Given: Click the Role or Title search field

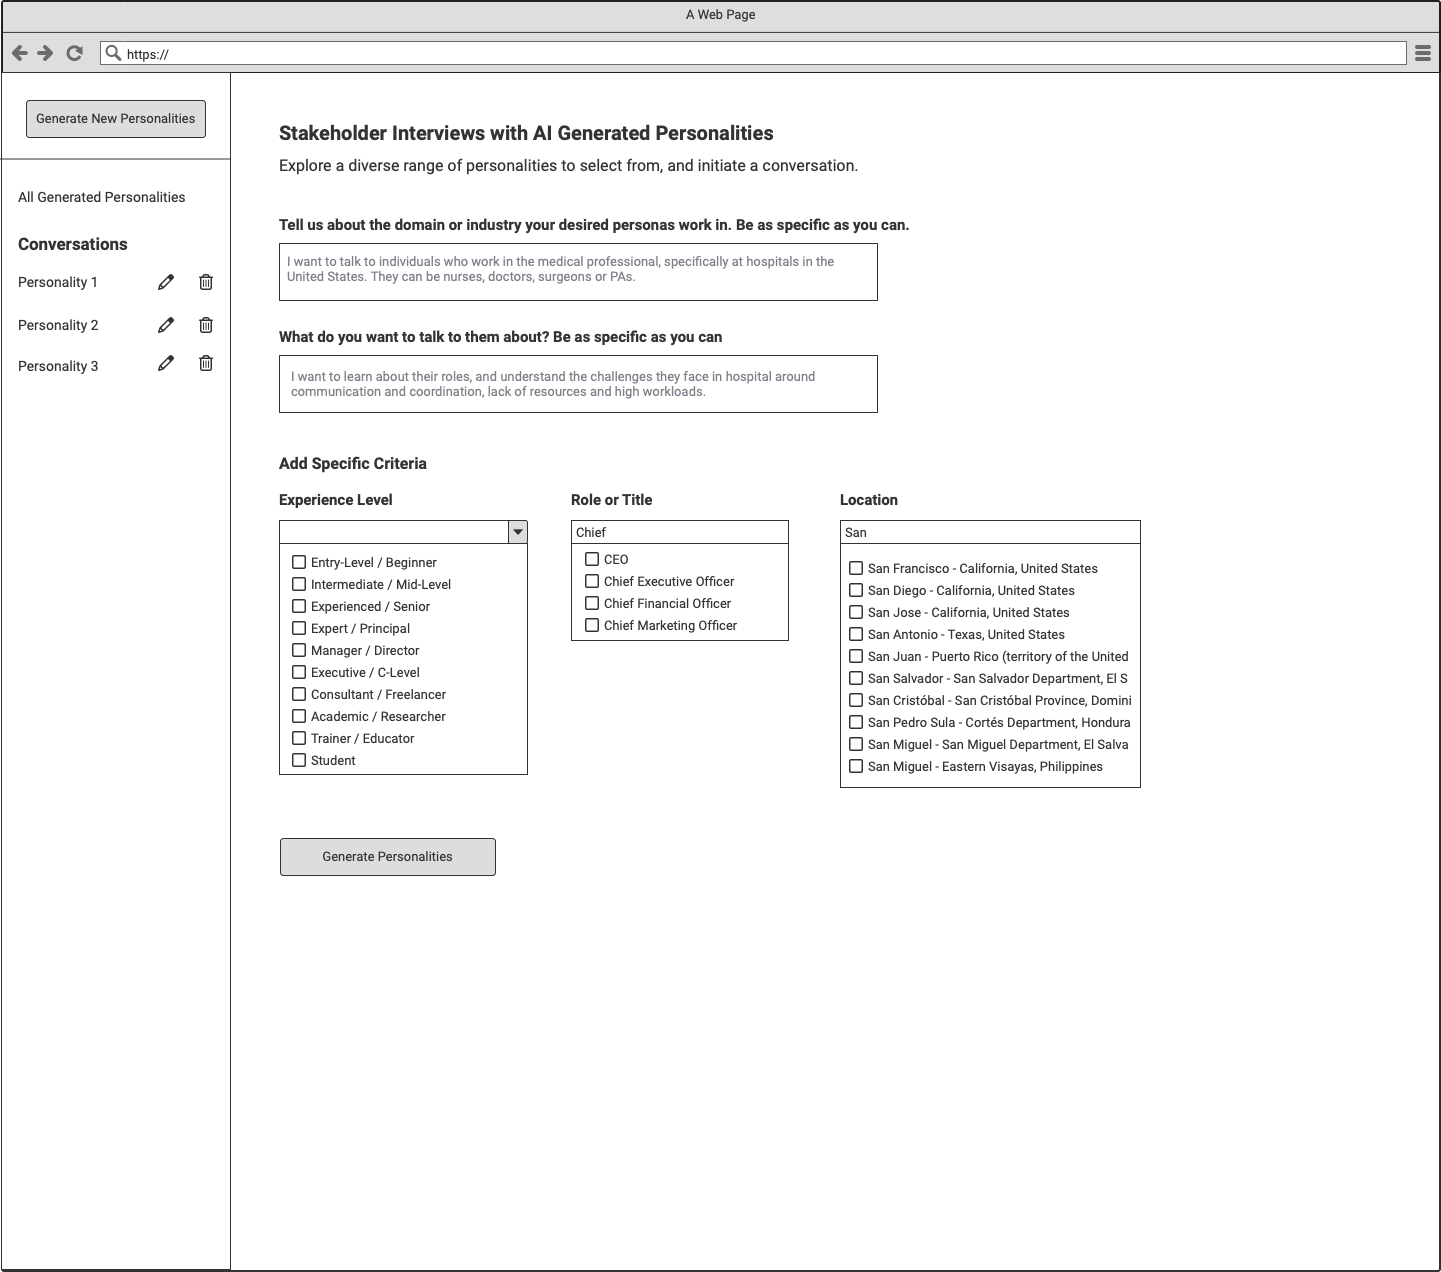Looking at the screenshot, I should tap(680, 532).
